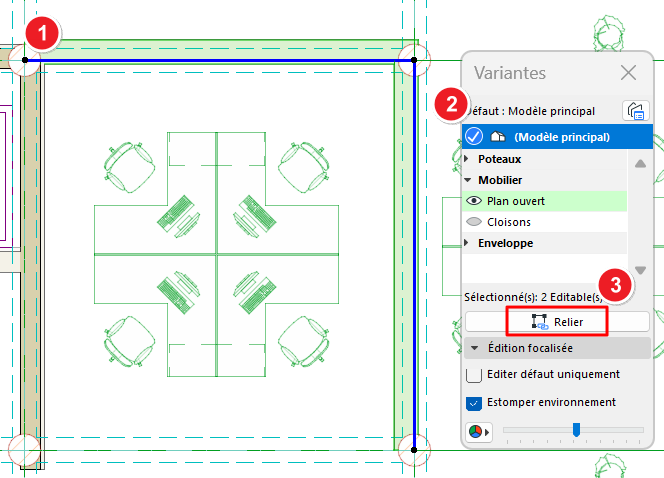Viewport: 664px width, 478px height.
Task: Click the Sélectionné(s): 2 Editable(s) status text
Action: [534, 297]
